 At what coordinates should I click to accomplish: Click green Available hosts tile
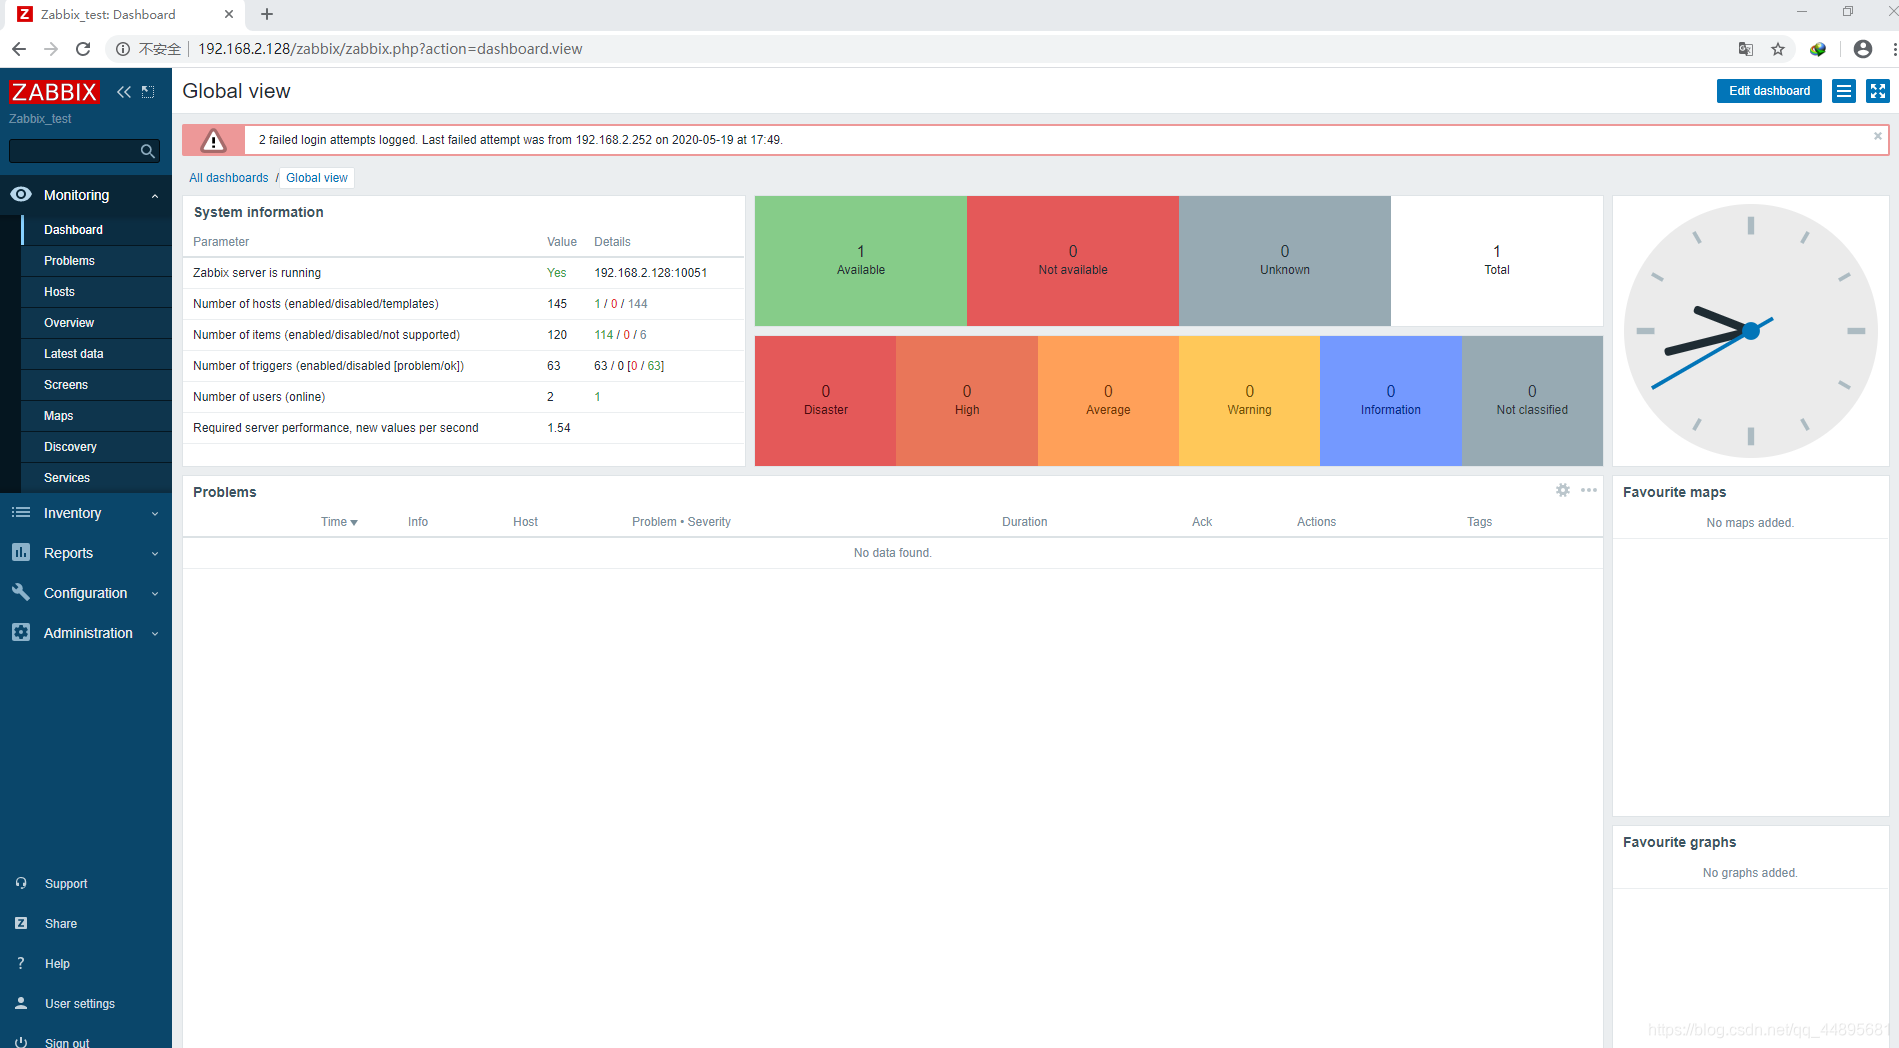coord(861,261)
